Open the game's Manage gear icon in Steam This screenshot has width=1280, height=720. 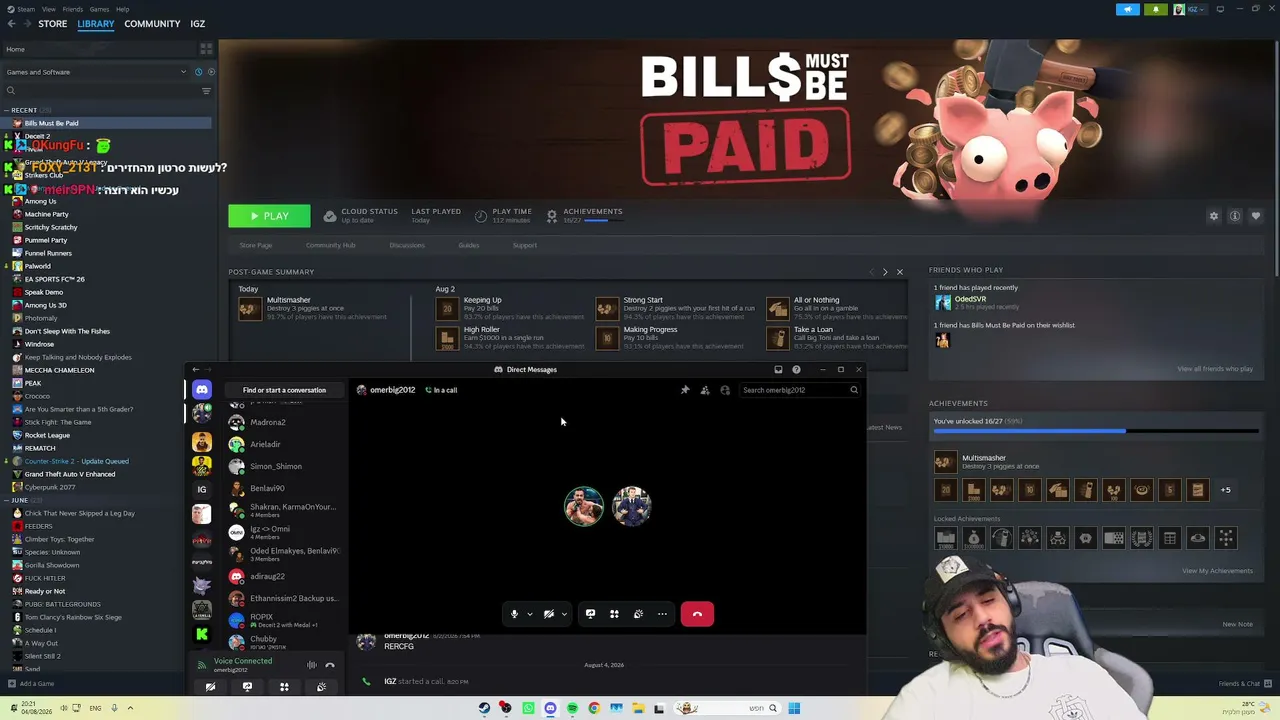1214,216
